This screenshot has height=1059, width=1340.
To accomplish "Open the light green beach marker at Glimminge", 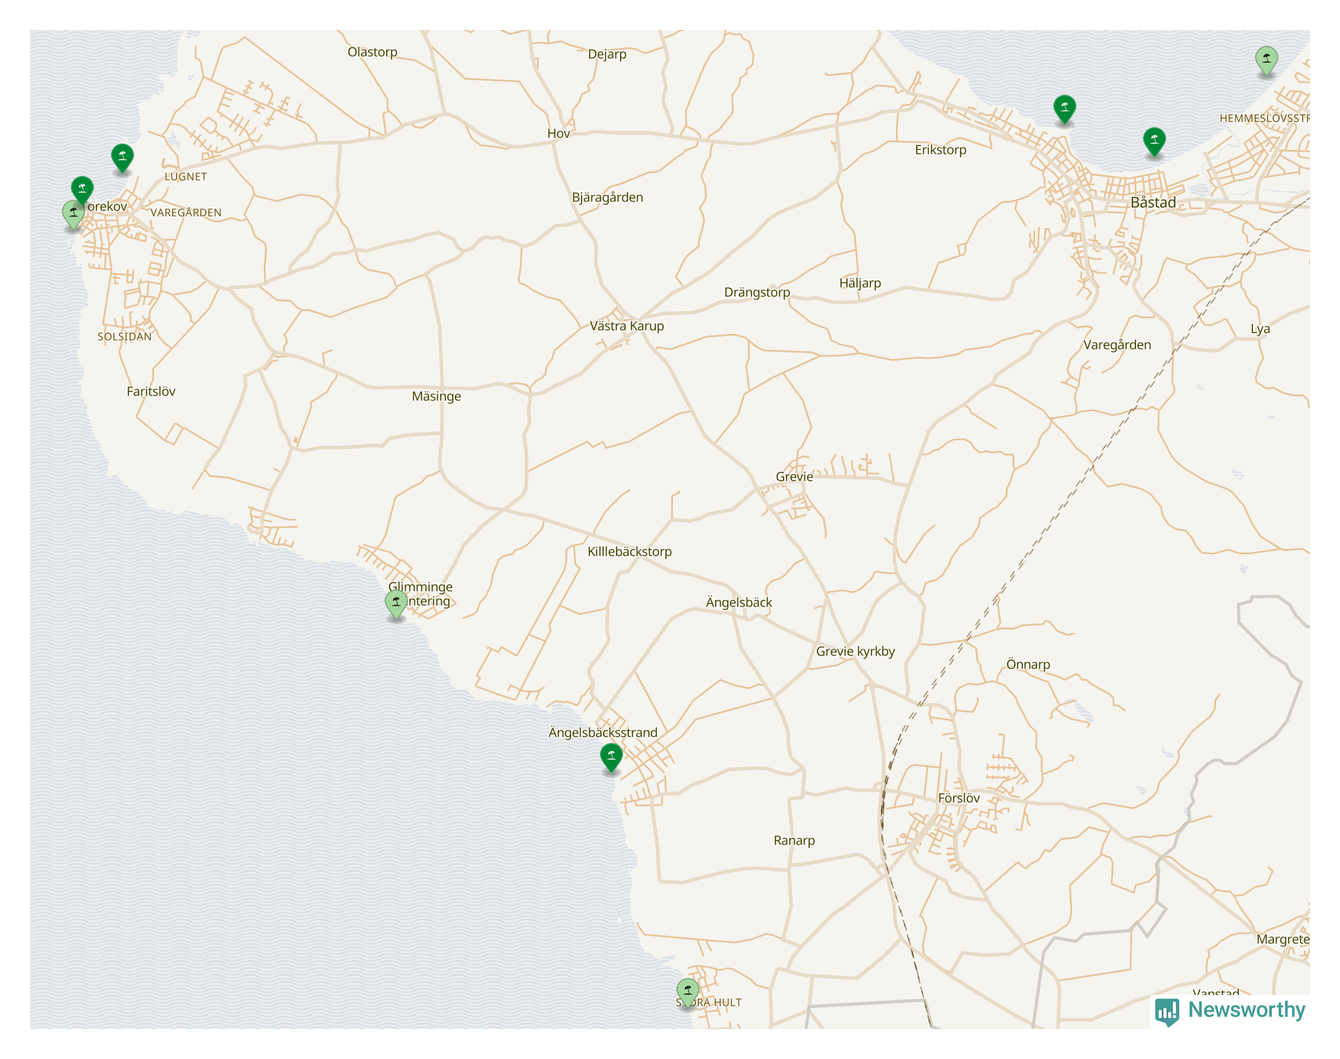I will click(396, 604).
